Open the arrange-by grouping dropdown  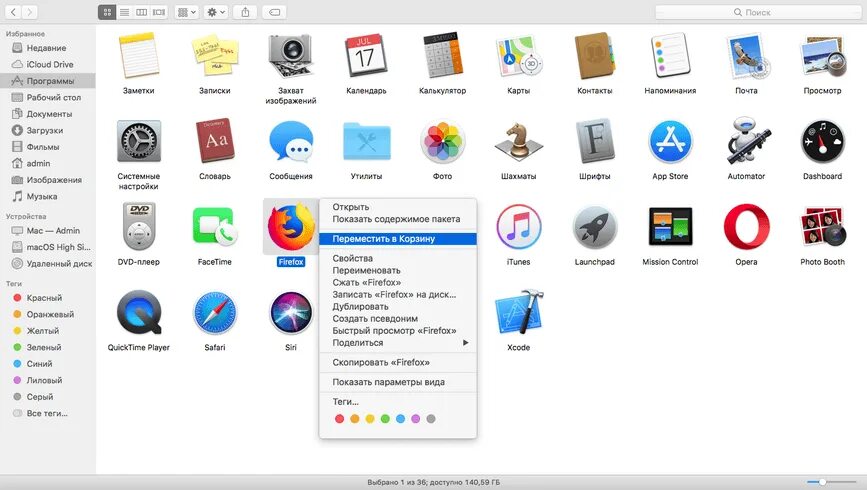click(x=186, y=12)
